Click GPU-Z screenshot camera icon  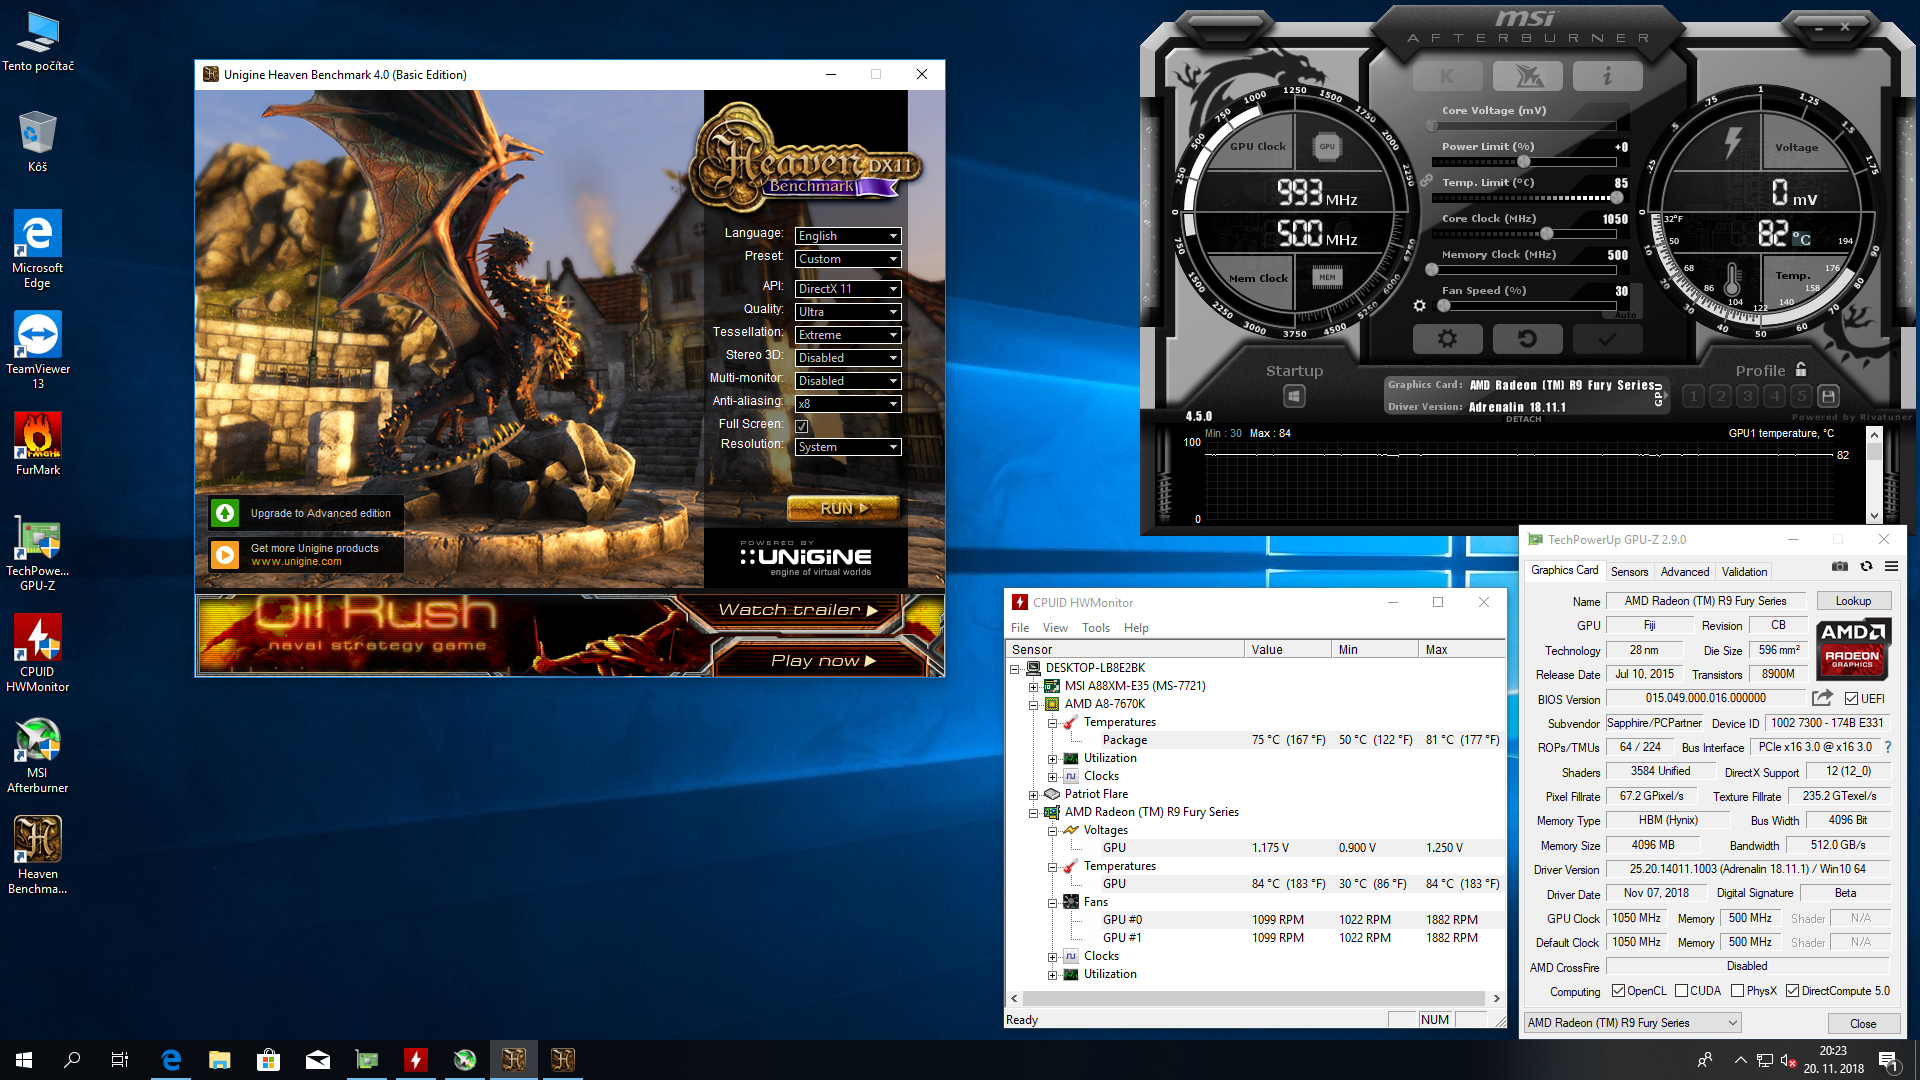(1839, 567)
